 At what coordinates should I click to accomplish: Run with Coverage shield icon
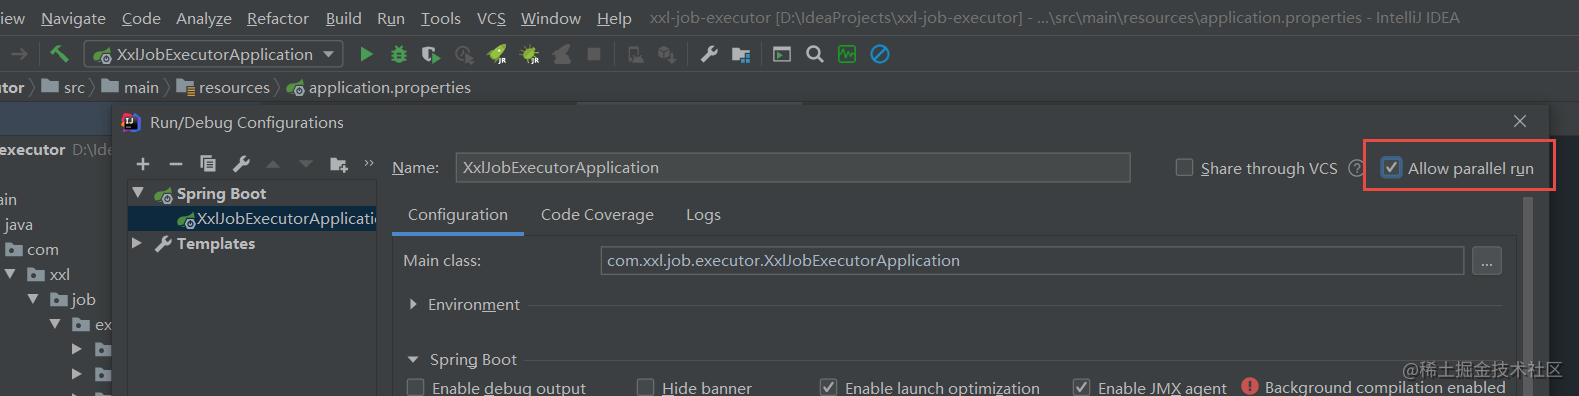click(x=430, y=54)
